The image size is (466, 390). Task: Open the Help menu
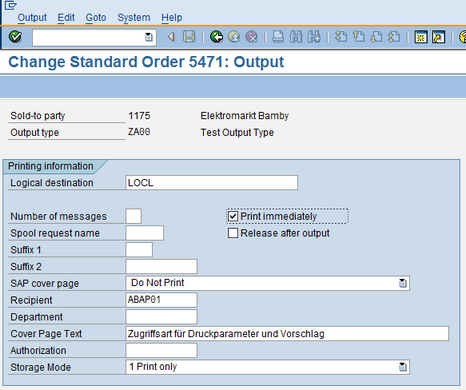[172, 17]
